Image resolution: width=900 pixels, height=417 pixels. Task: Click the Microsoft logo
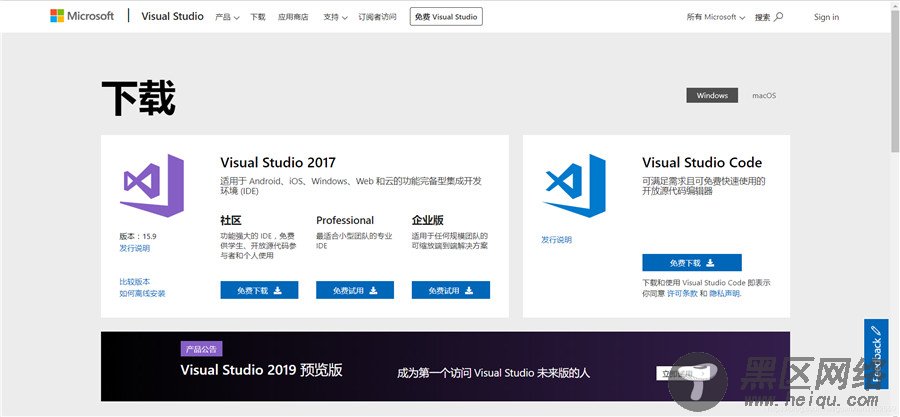pos(82,16)
